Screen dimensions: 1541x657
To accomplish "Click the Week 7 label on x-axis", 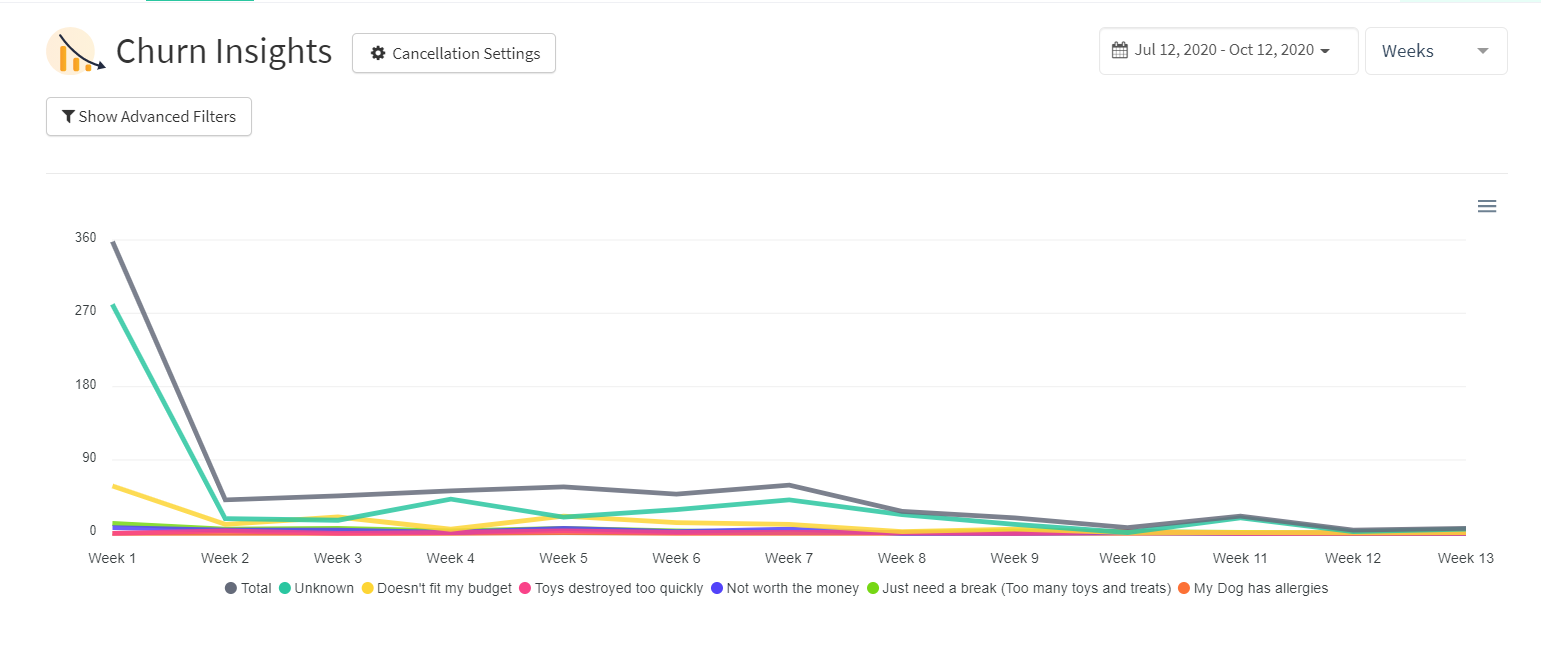I will coord(789,558).
